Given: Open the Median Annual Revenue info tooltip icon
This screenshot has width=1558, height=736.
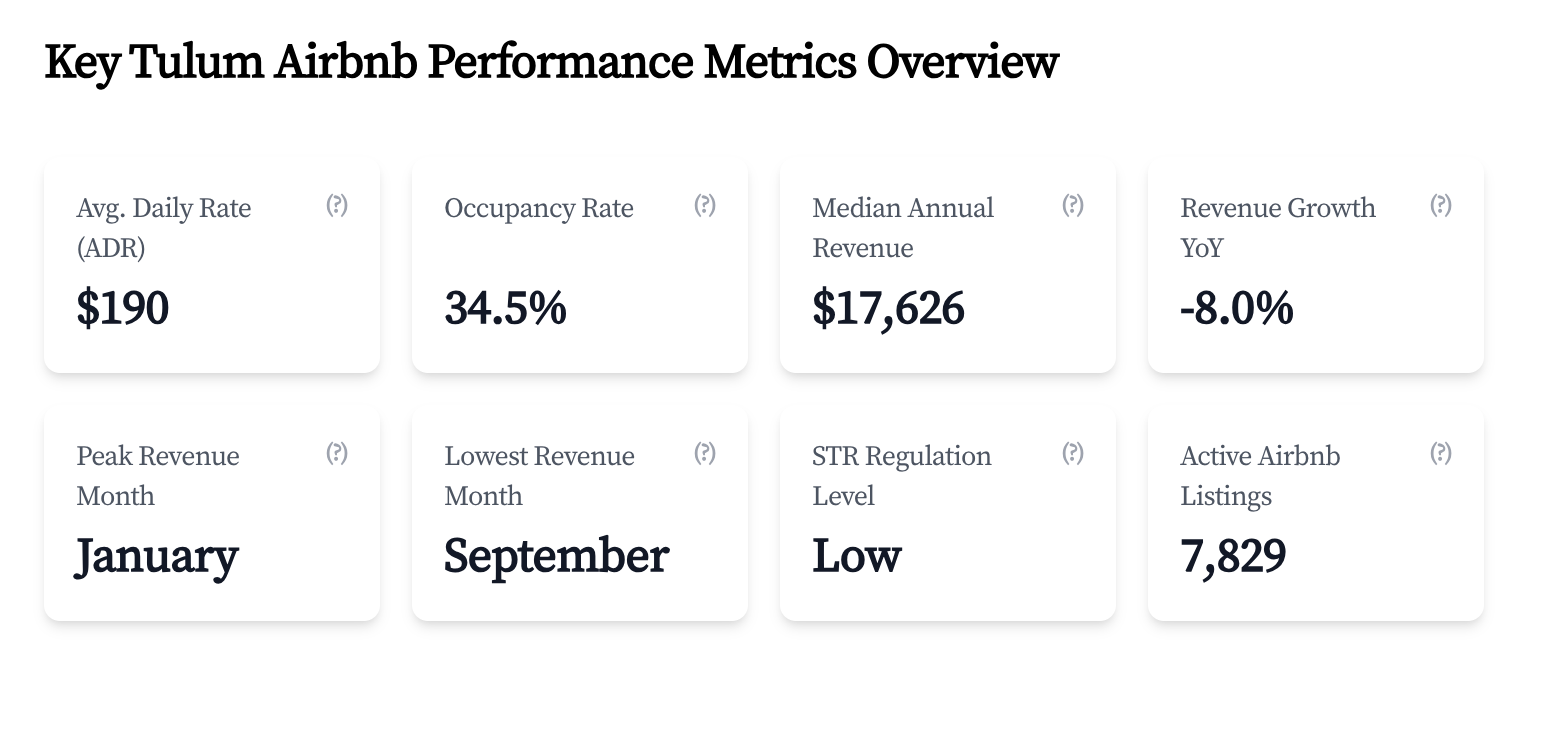Looking at the screenshot, I should (1073, 205).
